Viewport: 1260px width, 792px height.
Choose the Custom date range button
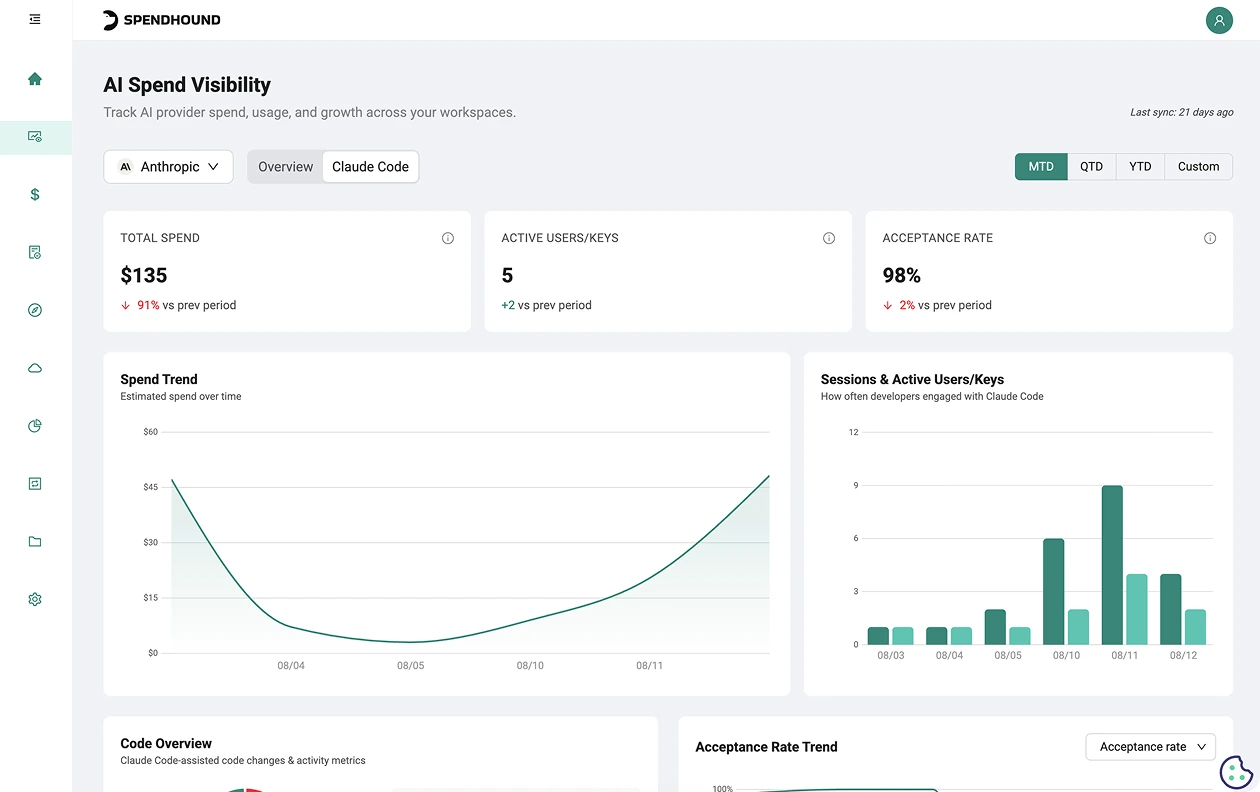click(1198, 167)
